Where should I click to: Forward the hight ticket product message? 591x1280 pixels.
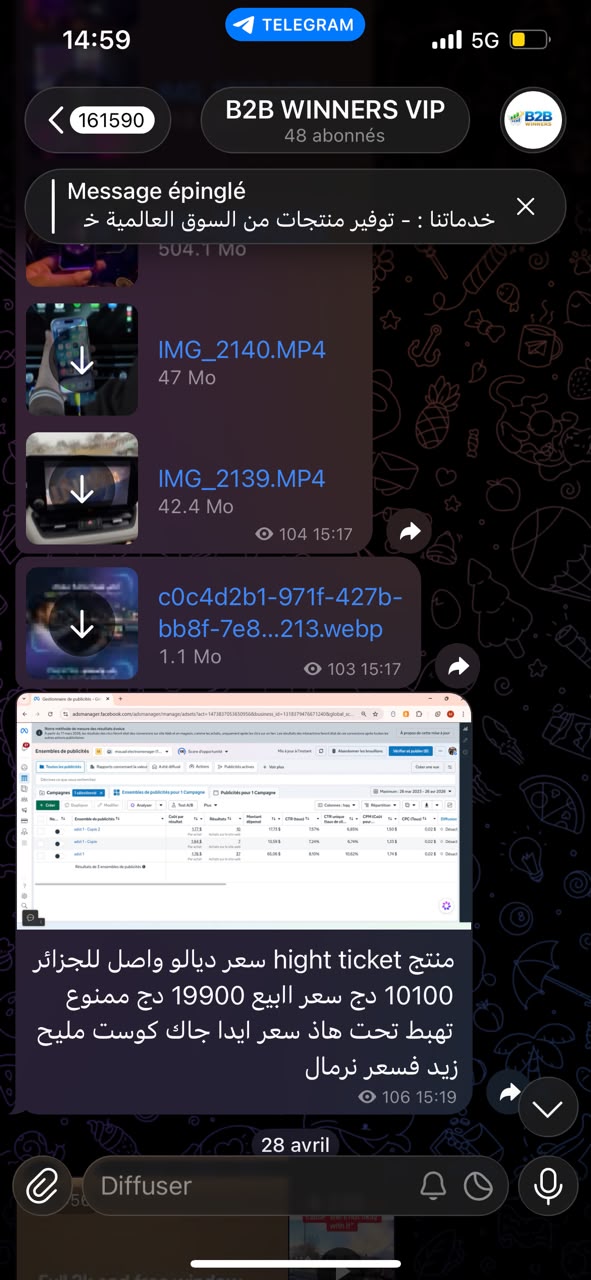(509, 1093)
